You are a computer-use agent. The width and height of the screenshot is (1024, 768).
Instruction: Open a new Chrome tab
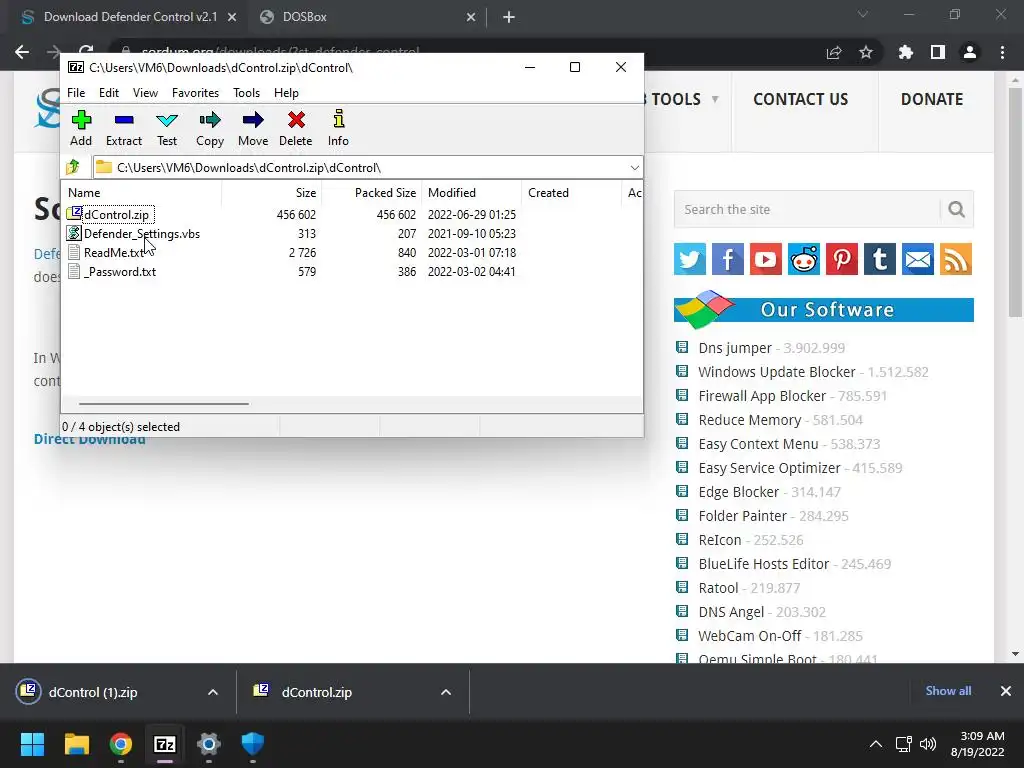coord(509,17)
